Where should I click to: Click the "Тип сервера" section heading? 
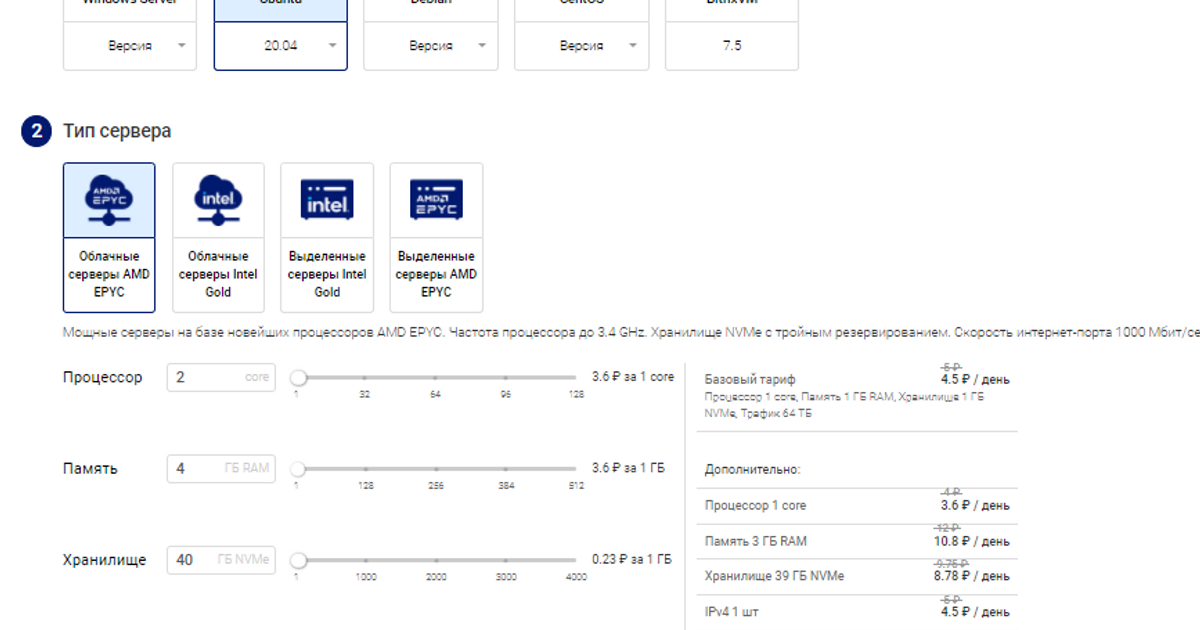pos(117,131)
